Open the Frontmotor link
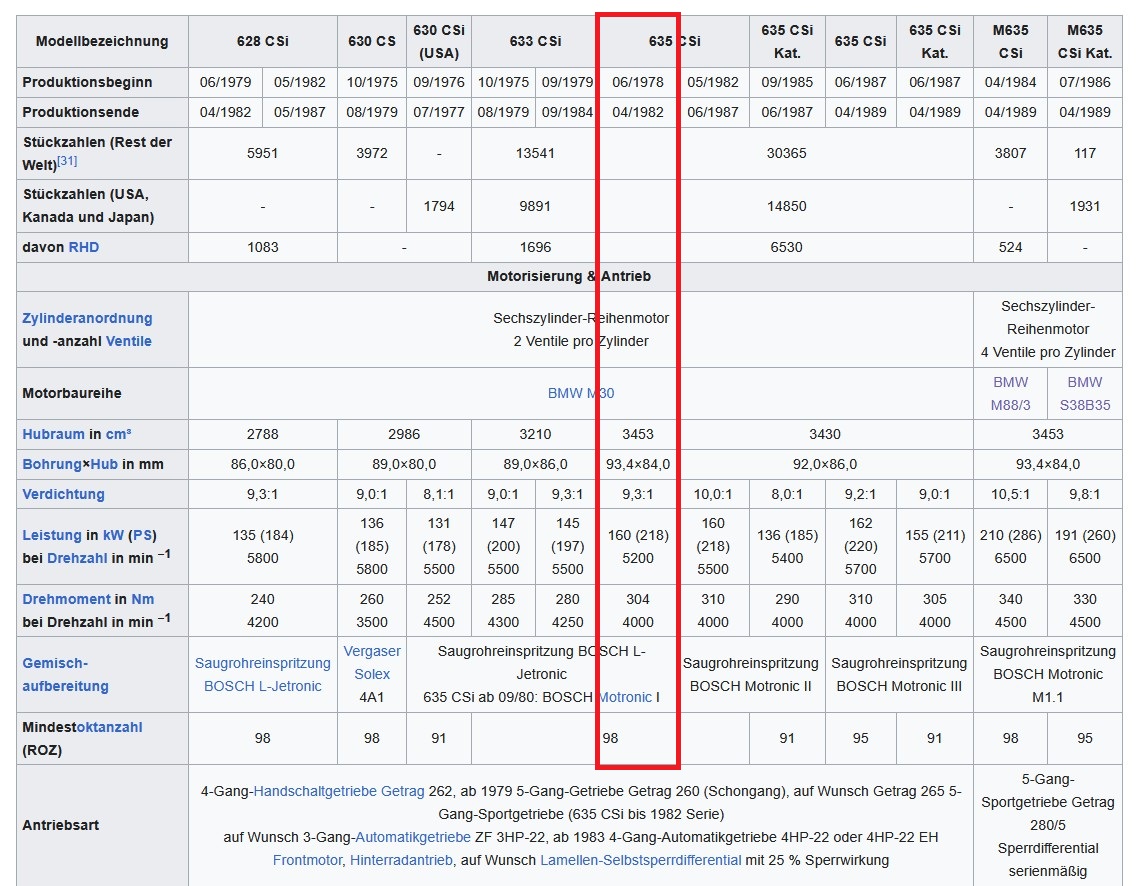The height and width of the screenshot is (886, 1141). [306, 860]
